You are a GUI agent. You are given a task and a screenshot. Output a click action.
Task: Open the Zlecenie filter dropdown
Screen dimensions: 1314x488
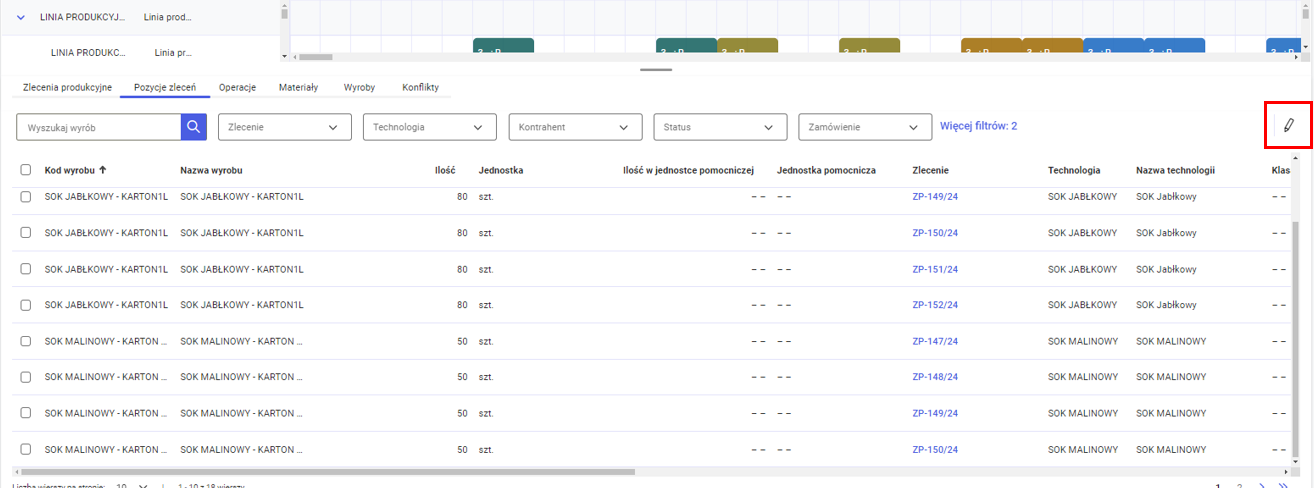285,127
